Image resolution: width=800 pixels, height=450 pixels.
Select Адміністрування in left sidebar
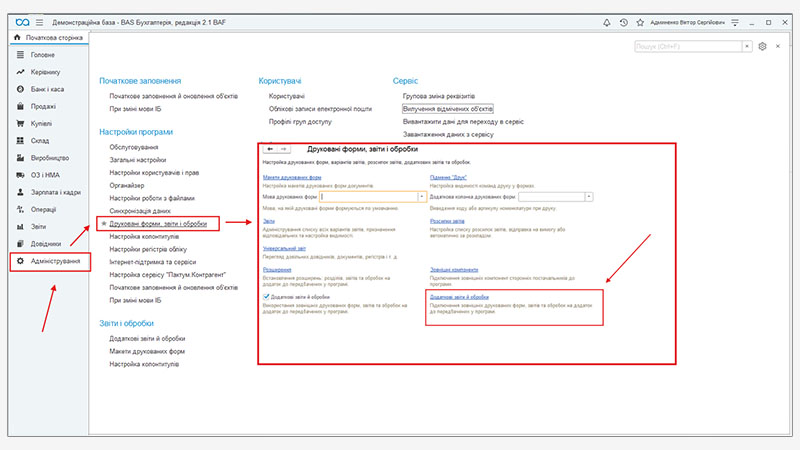click(55, 261)
